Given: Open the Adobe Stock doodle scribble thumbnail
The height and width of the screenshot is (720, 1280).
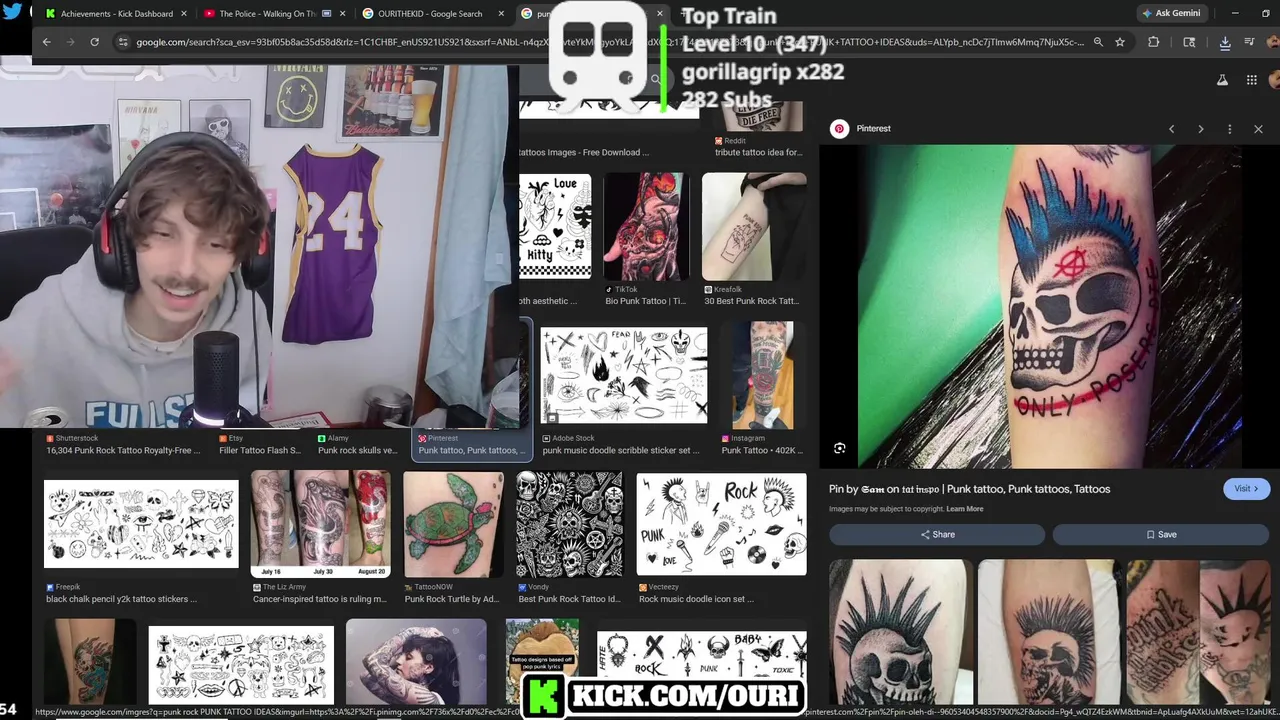Looking at the screenshot, I should [x=624, y=375].
